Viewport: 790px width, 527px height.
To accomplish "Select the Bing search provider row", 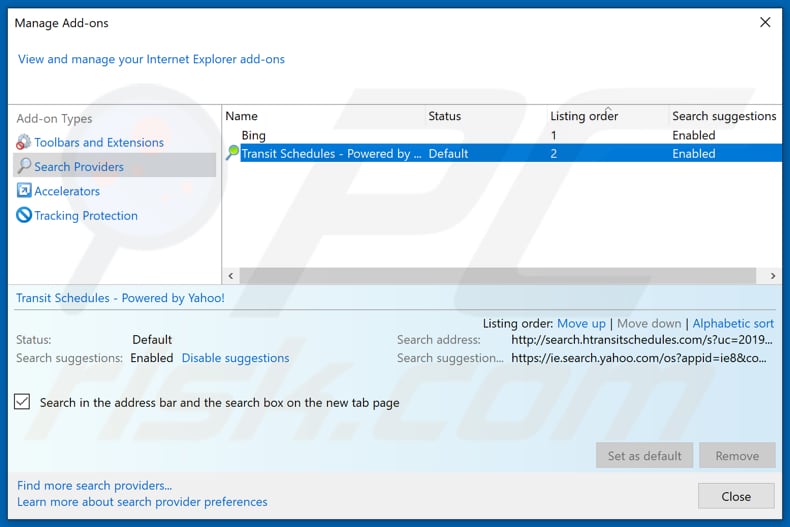I will pyautogui.click(x=502, y=135).
